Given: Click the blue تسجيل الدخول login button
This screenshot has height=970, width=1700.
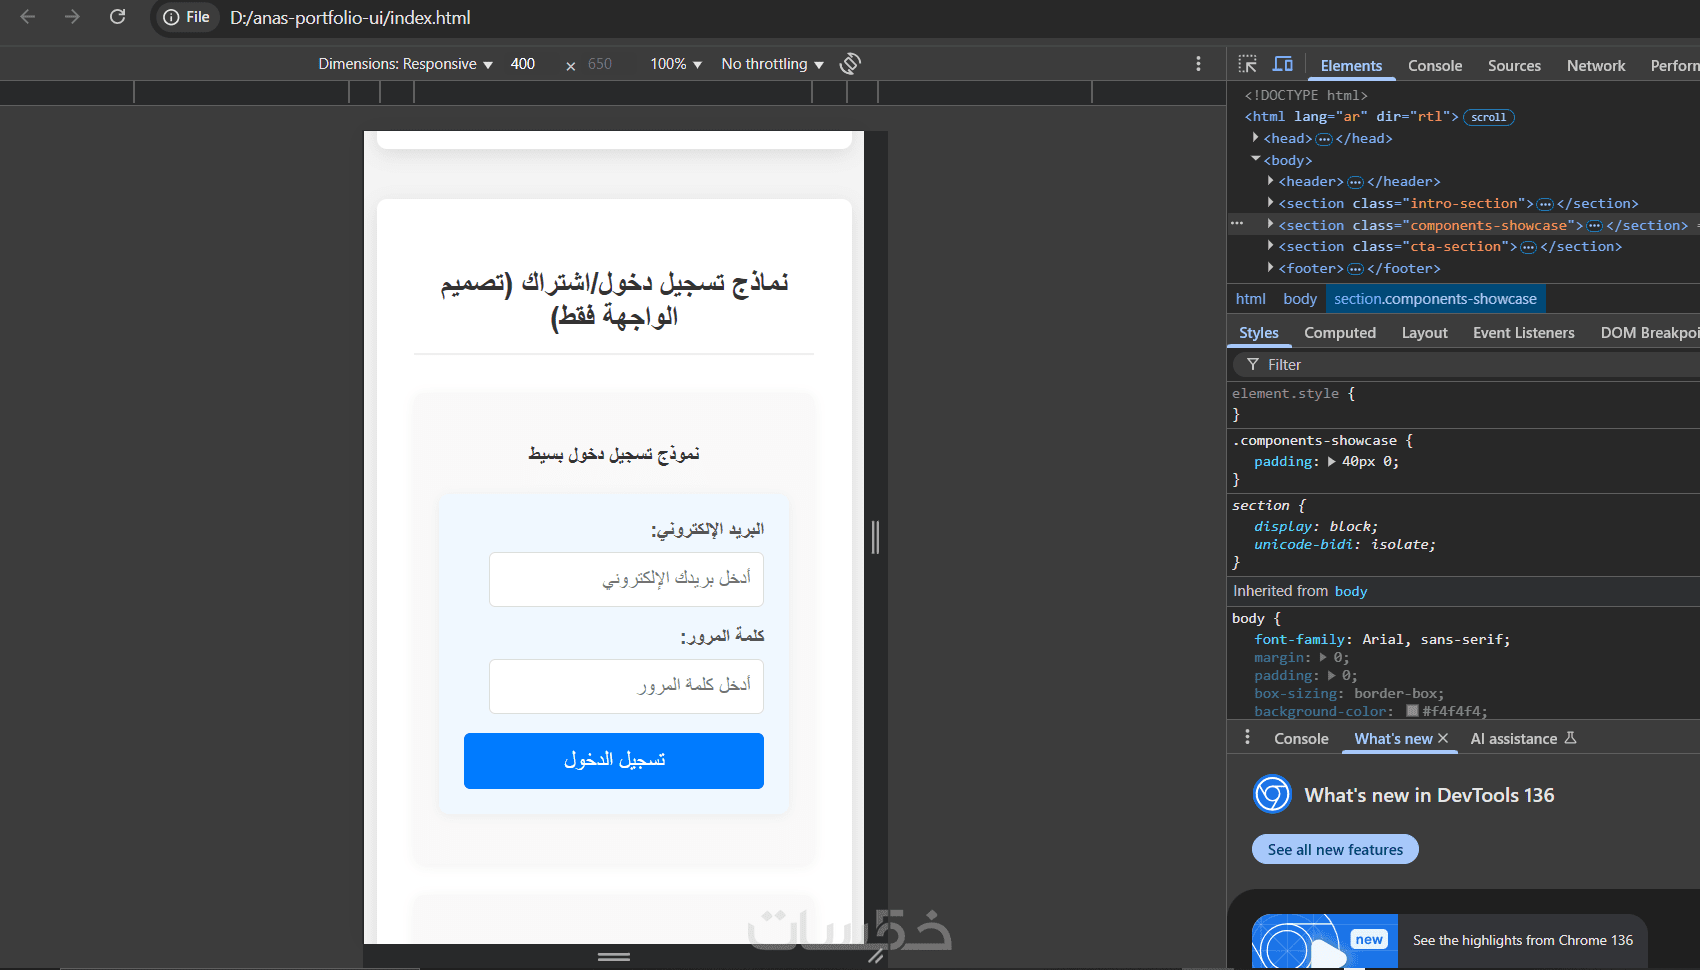Looking at the screenshot, I should 614,761.
